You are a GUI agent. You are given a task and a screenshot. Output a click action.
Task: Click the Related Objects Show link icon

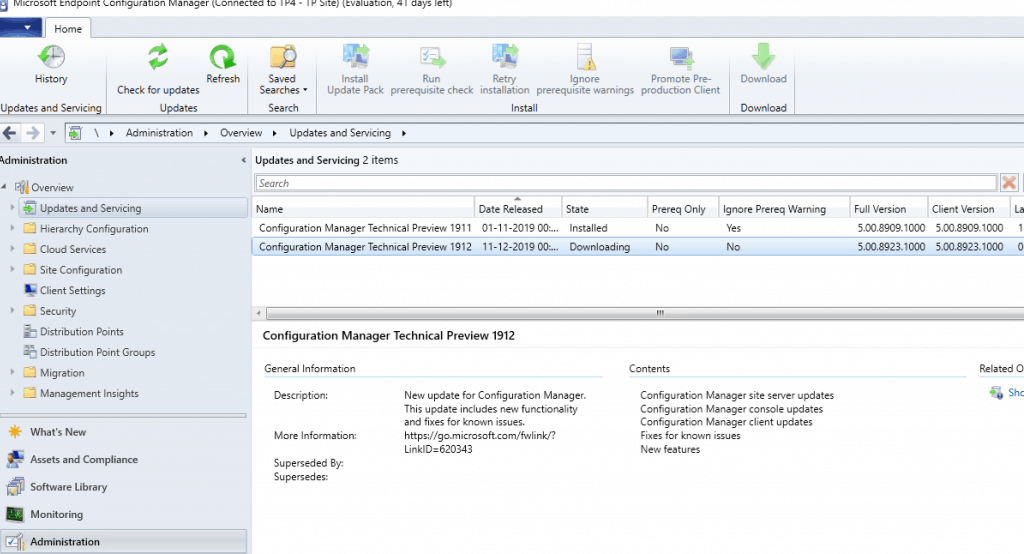997,393
